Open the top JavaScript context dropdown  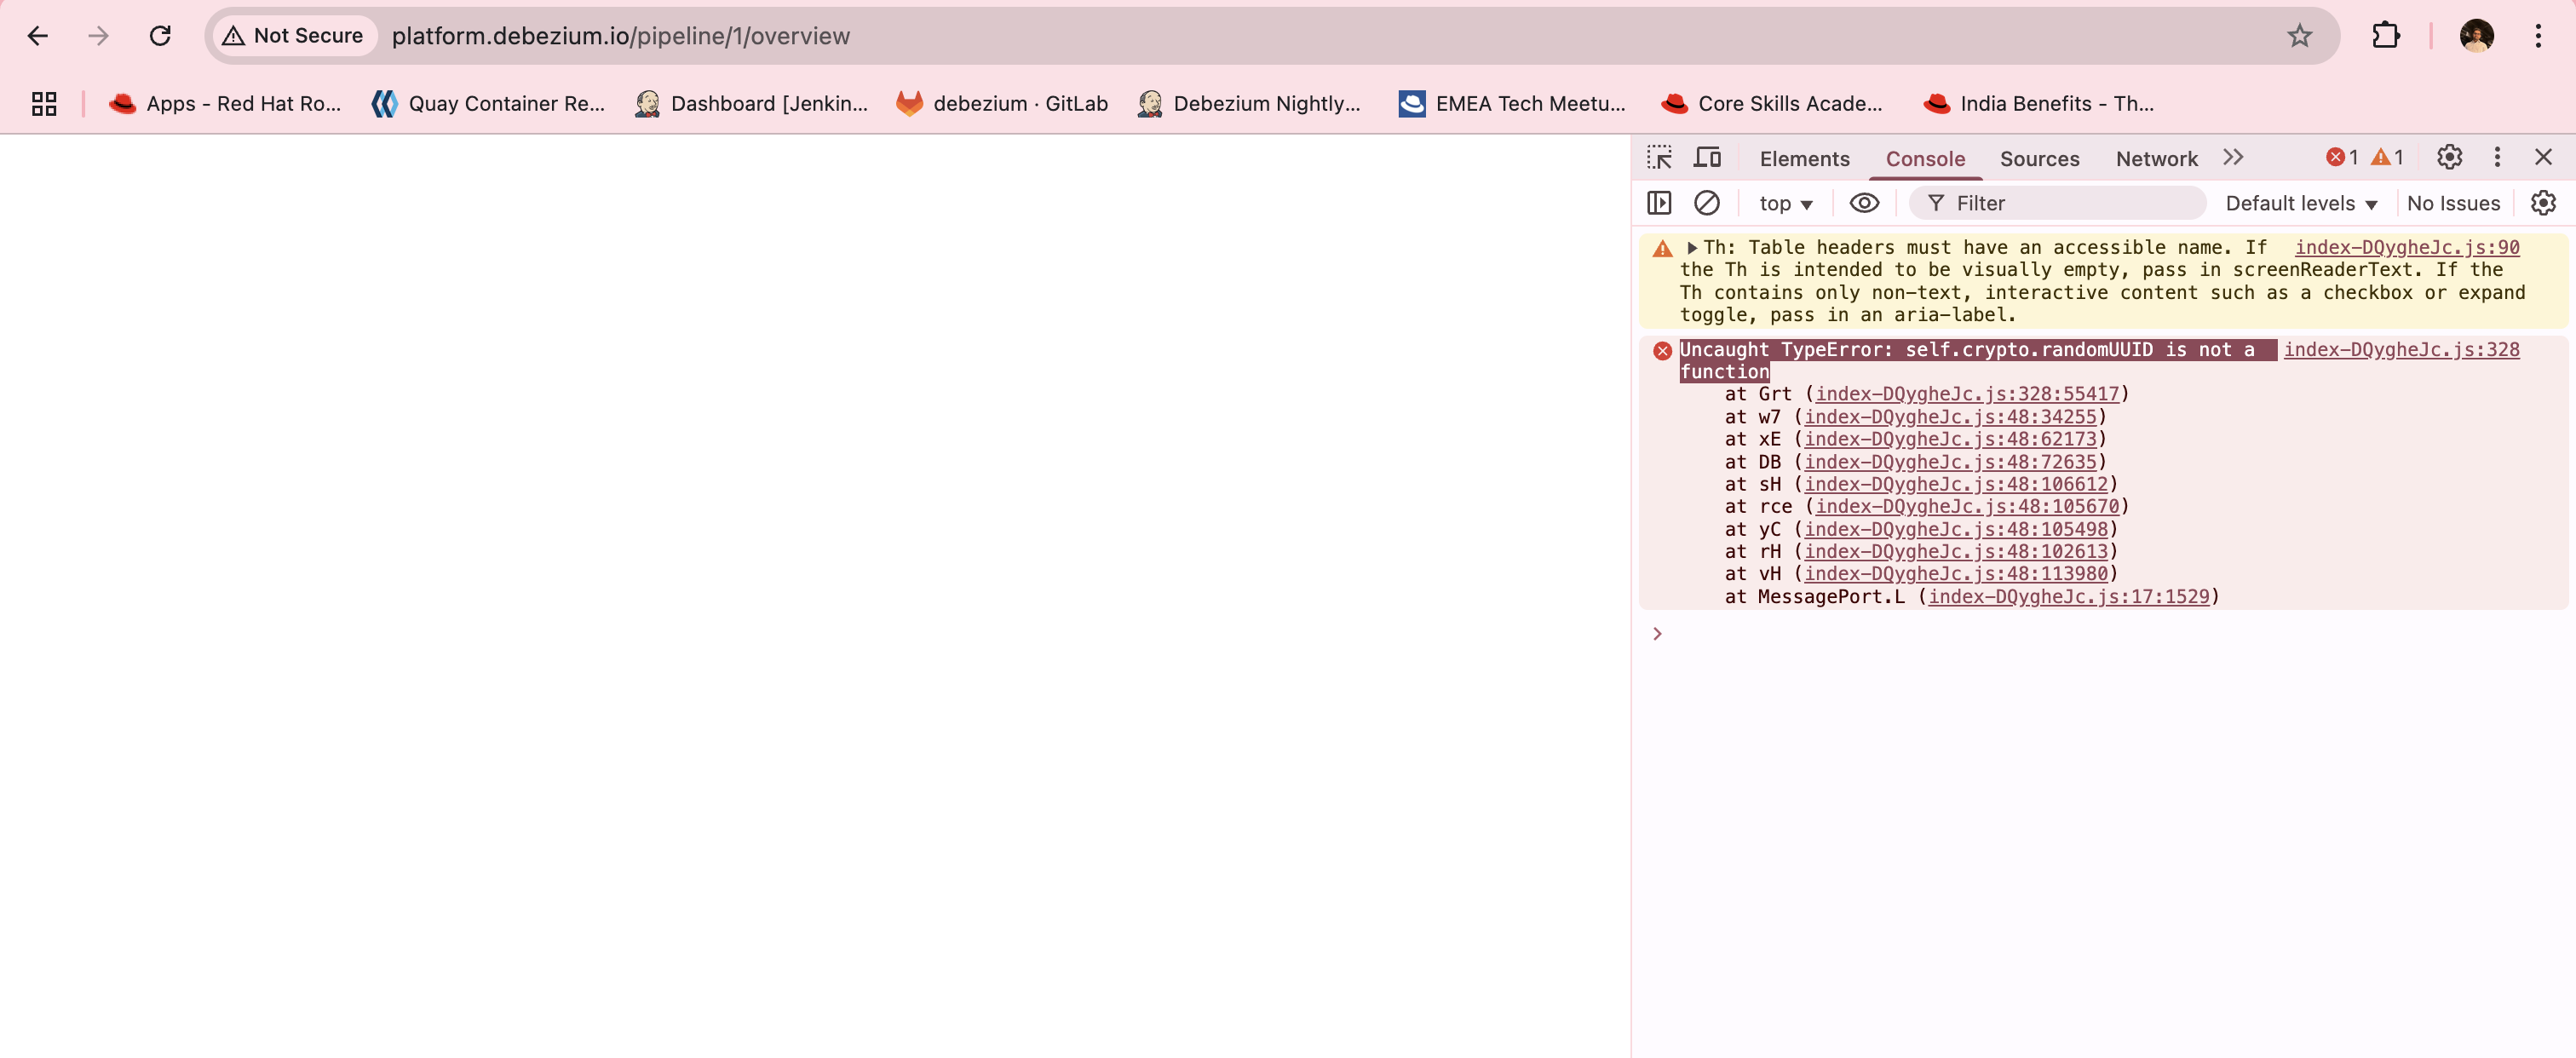1785,203
